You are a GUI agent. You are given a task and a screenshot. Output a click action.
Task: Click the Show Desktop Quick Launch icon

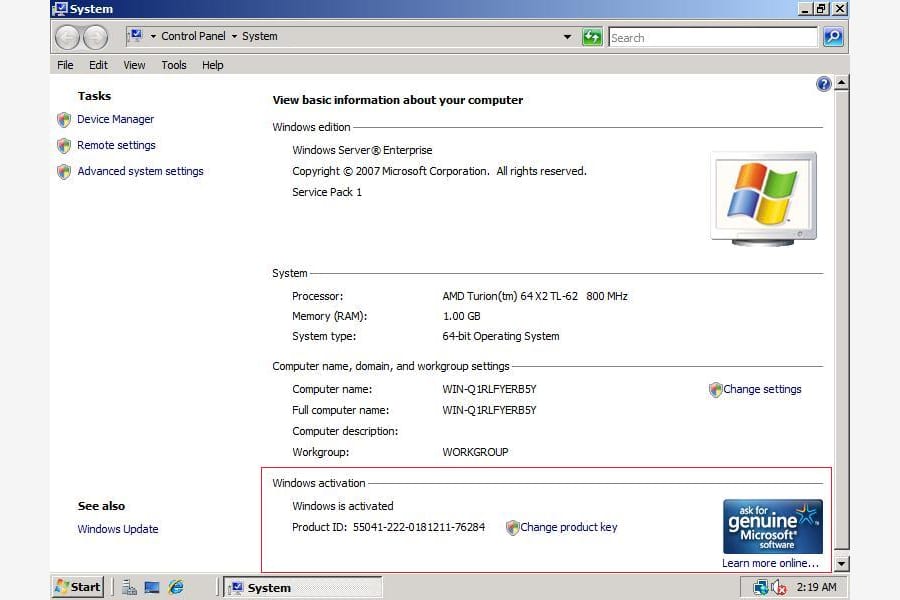click(152, 587)
